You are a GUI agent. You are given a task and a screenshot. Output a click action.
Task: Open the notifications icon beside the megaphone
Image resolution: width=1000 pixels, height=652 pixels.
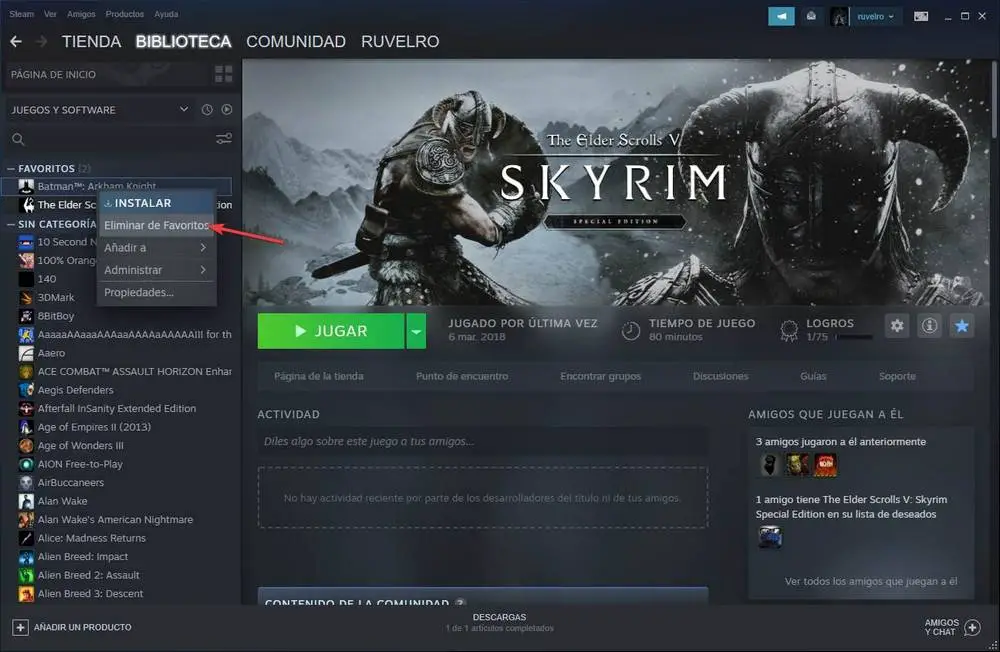(x=811, y=17)
